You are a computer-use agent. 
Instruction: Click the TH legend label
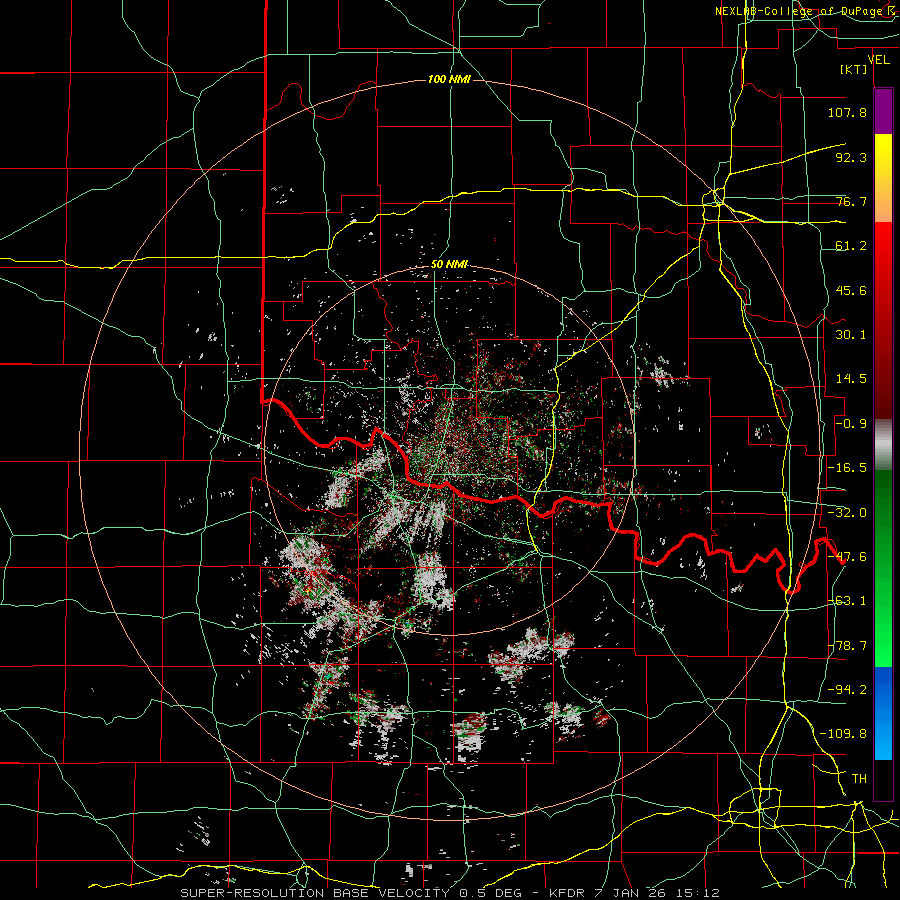point(859,779)
